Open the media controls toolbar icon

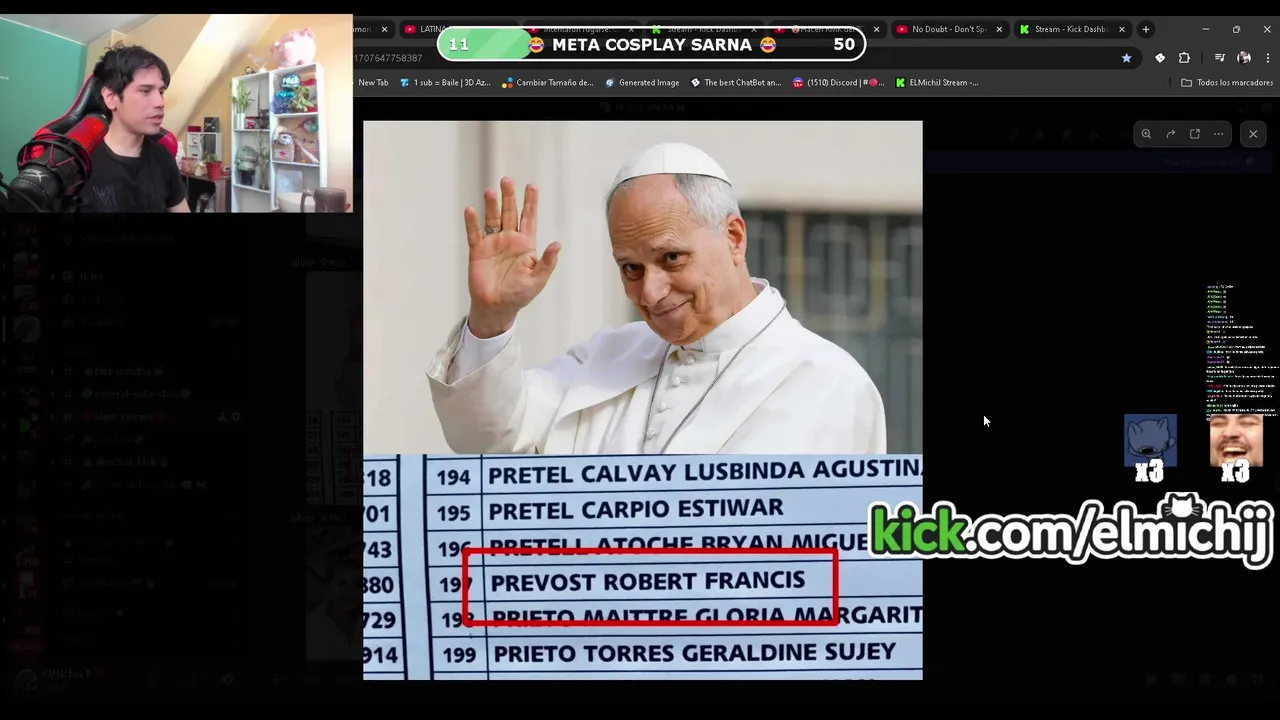click(1219, 58)
